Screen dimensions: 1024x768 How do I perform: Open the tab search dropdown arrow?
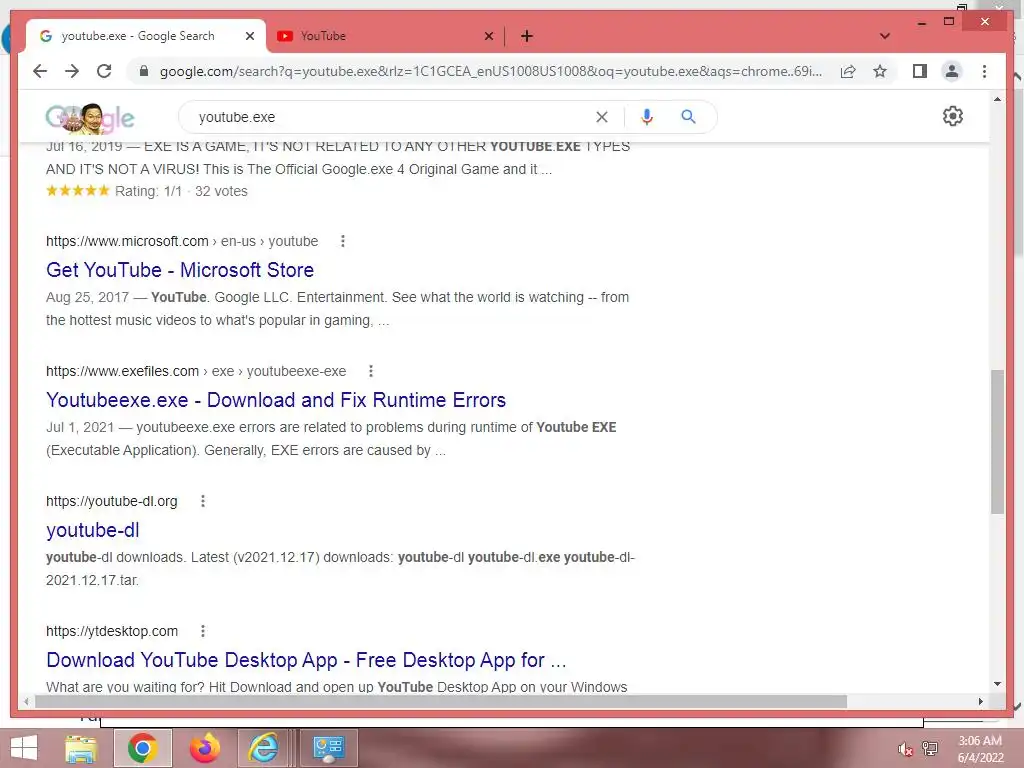tap(885, 36)
